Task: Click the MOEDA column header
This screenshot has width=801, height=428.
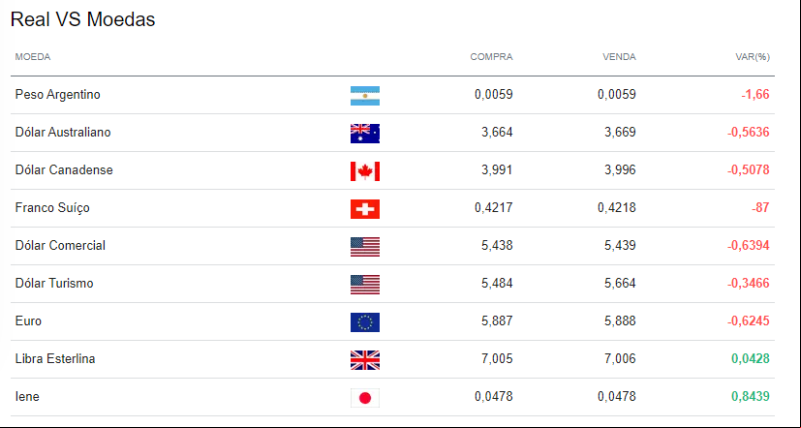Action: [33, 57]
